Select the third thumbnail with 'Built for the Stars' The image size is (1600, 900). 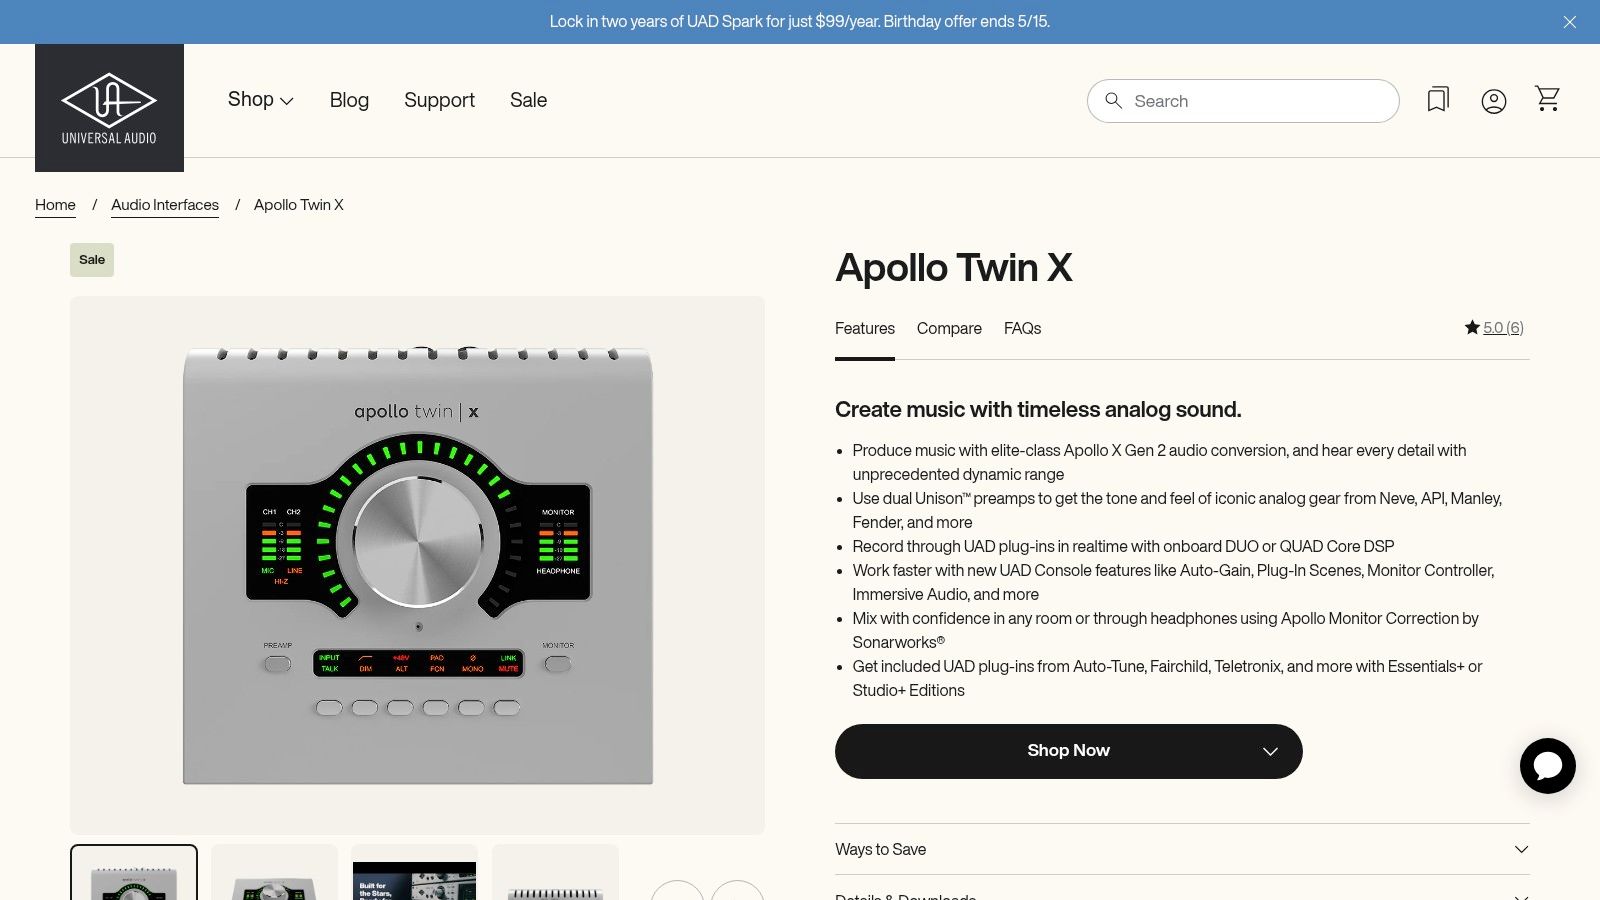[414, 873]
